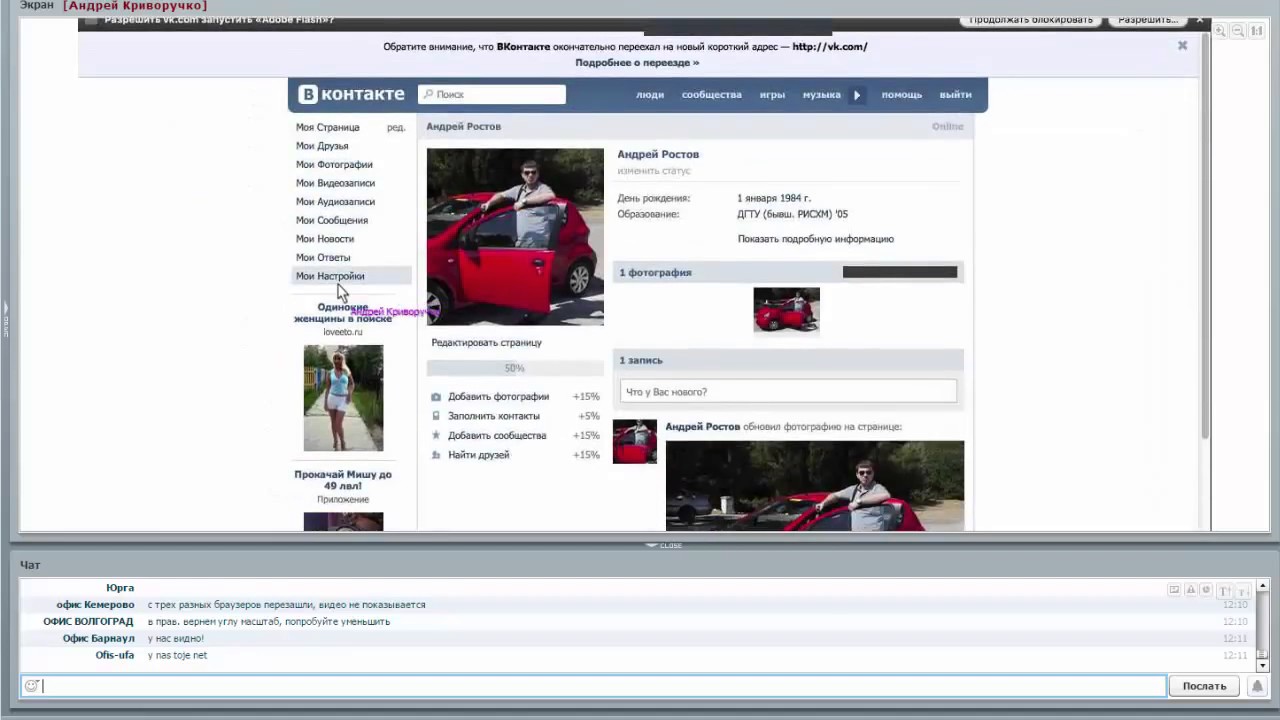Click the warning triangle icon in chat toolbar
The width and height of the screenshot is (1280, 720).
(x=1191, y=590)
